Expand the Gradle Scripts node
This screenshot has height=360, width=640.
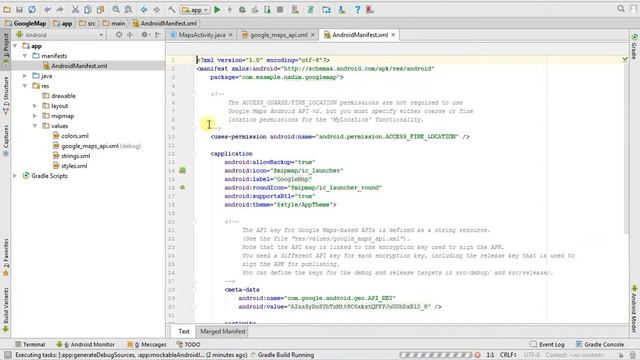pyautogui.click(x=15, y=176)
